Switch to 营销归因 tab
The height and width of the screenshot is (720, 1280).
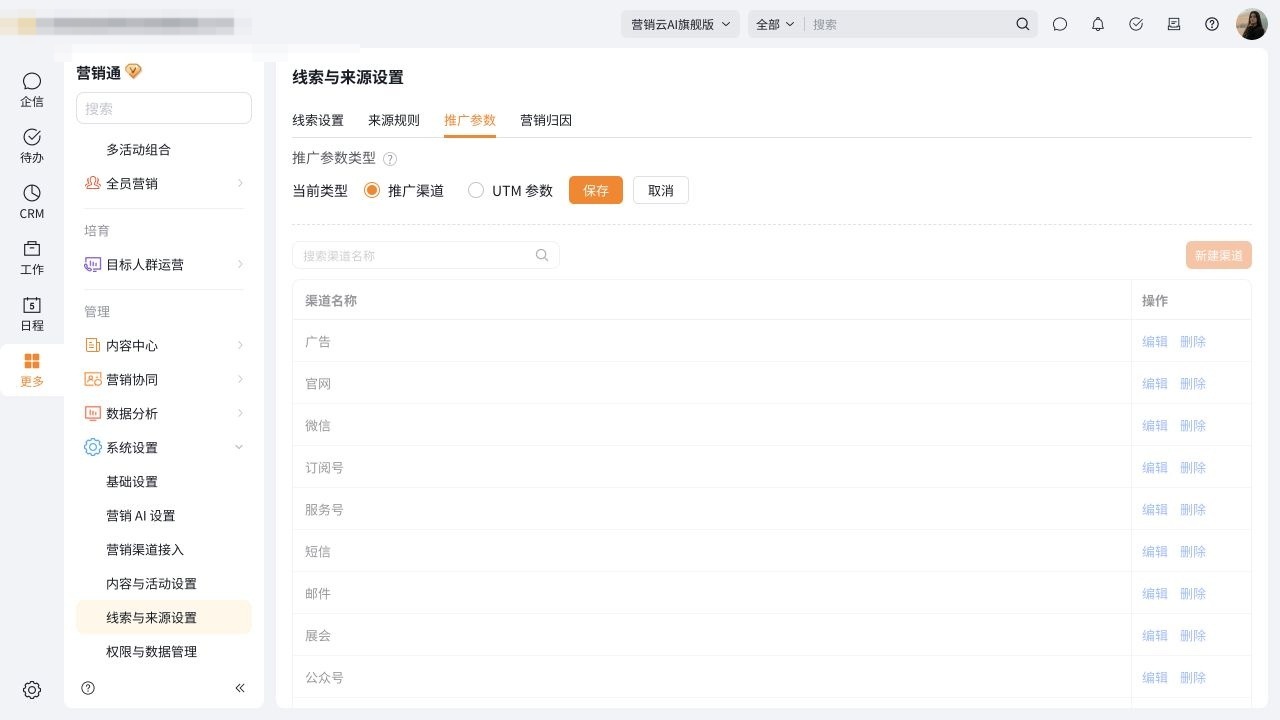point(546,121)
